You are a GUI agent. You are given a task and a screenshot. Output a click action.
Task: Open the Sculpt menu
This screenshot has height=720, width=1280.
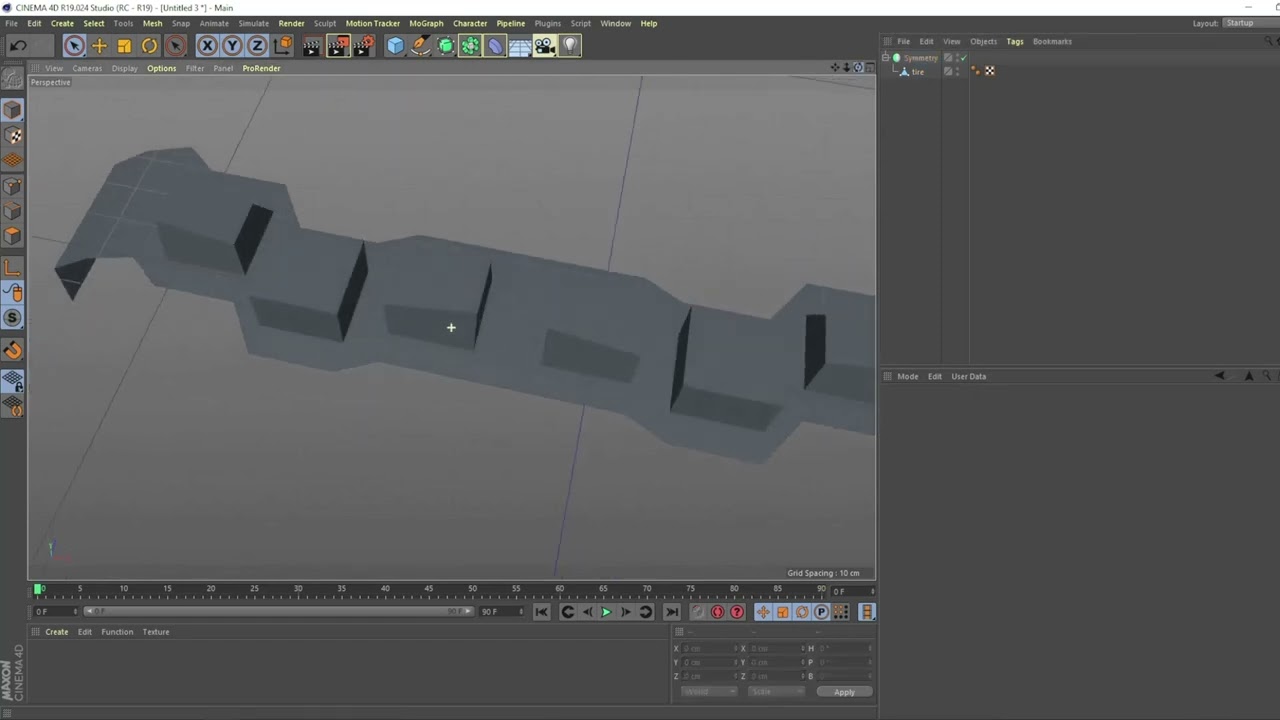coord(325,23)
